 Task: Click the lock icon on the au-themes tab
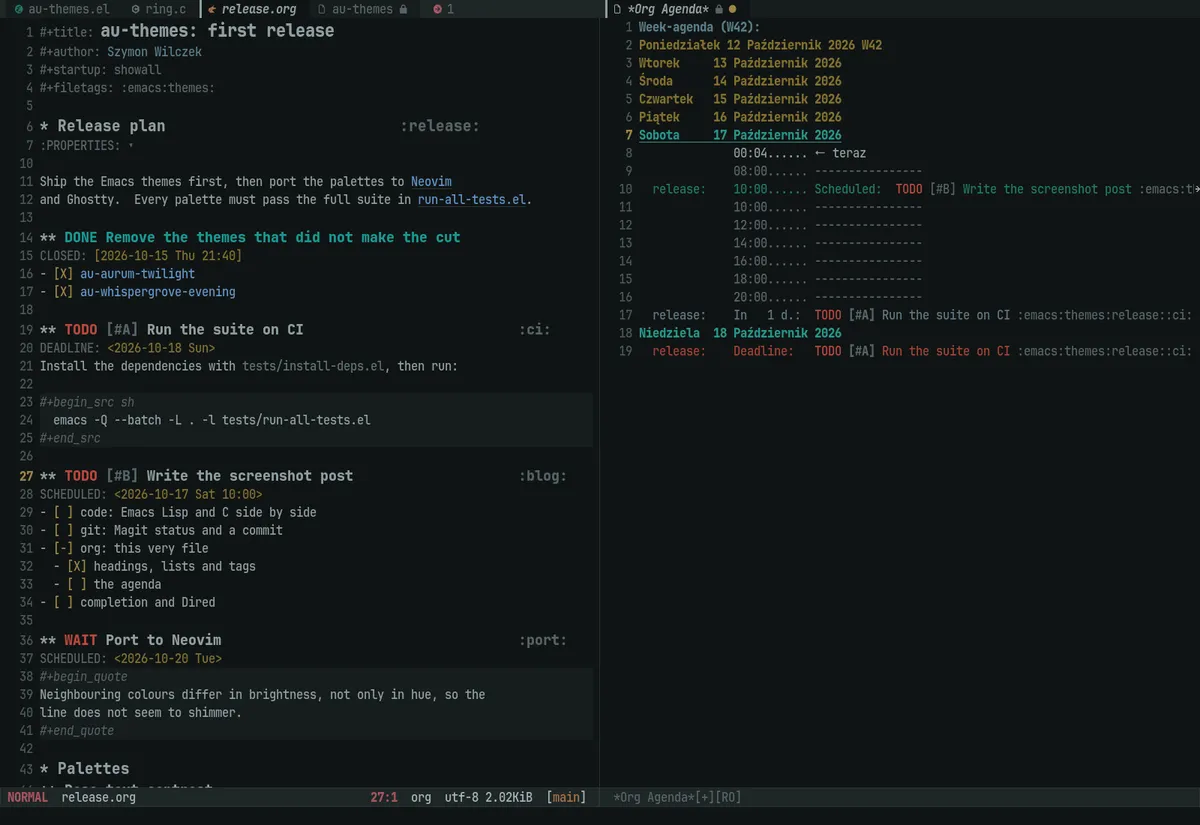[x=403, y=9]
